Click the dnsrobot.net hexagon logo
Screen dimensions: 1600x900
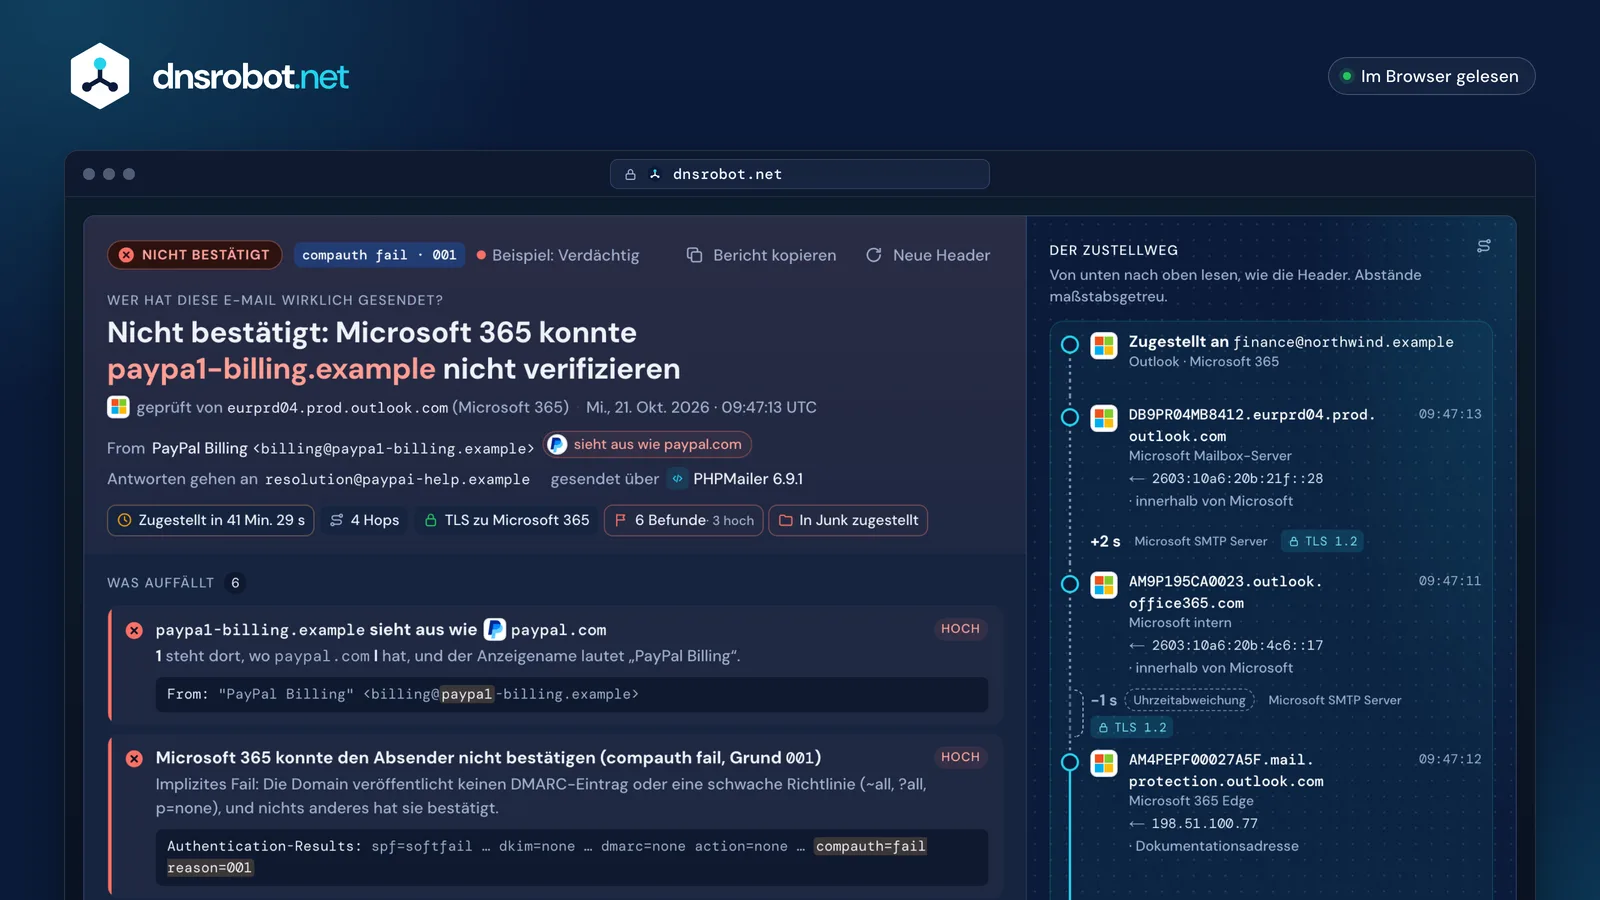[x=100, y=76]
